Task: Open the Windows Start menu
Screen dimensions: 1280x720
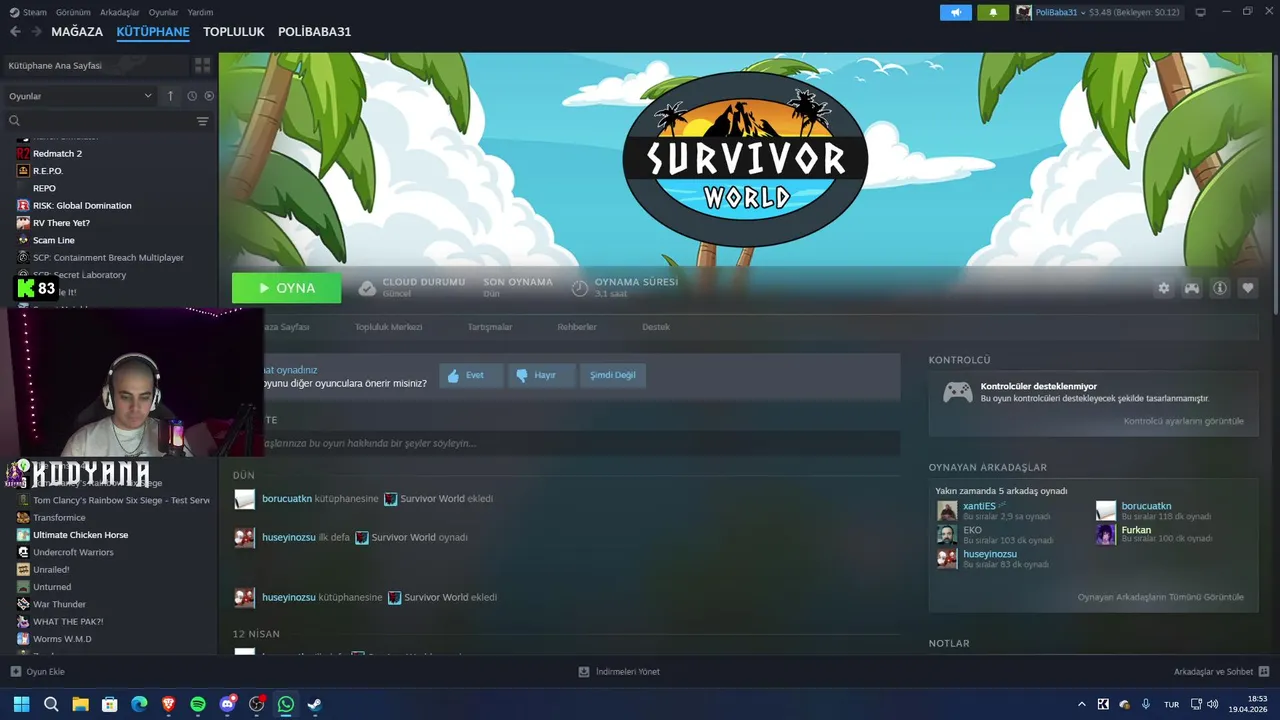Action: pyautogui.click(x=21, y=704)
